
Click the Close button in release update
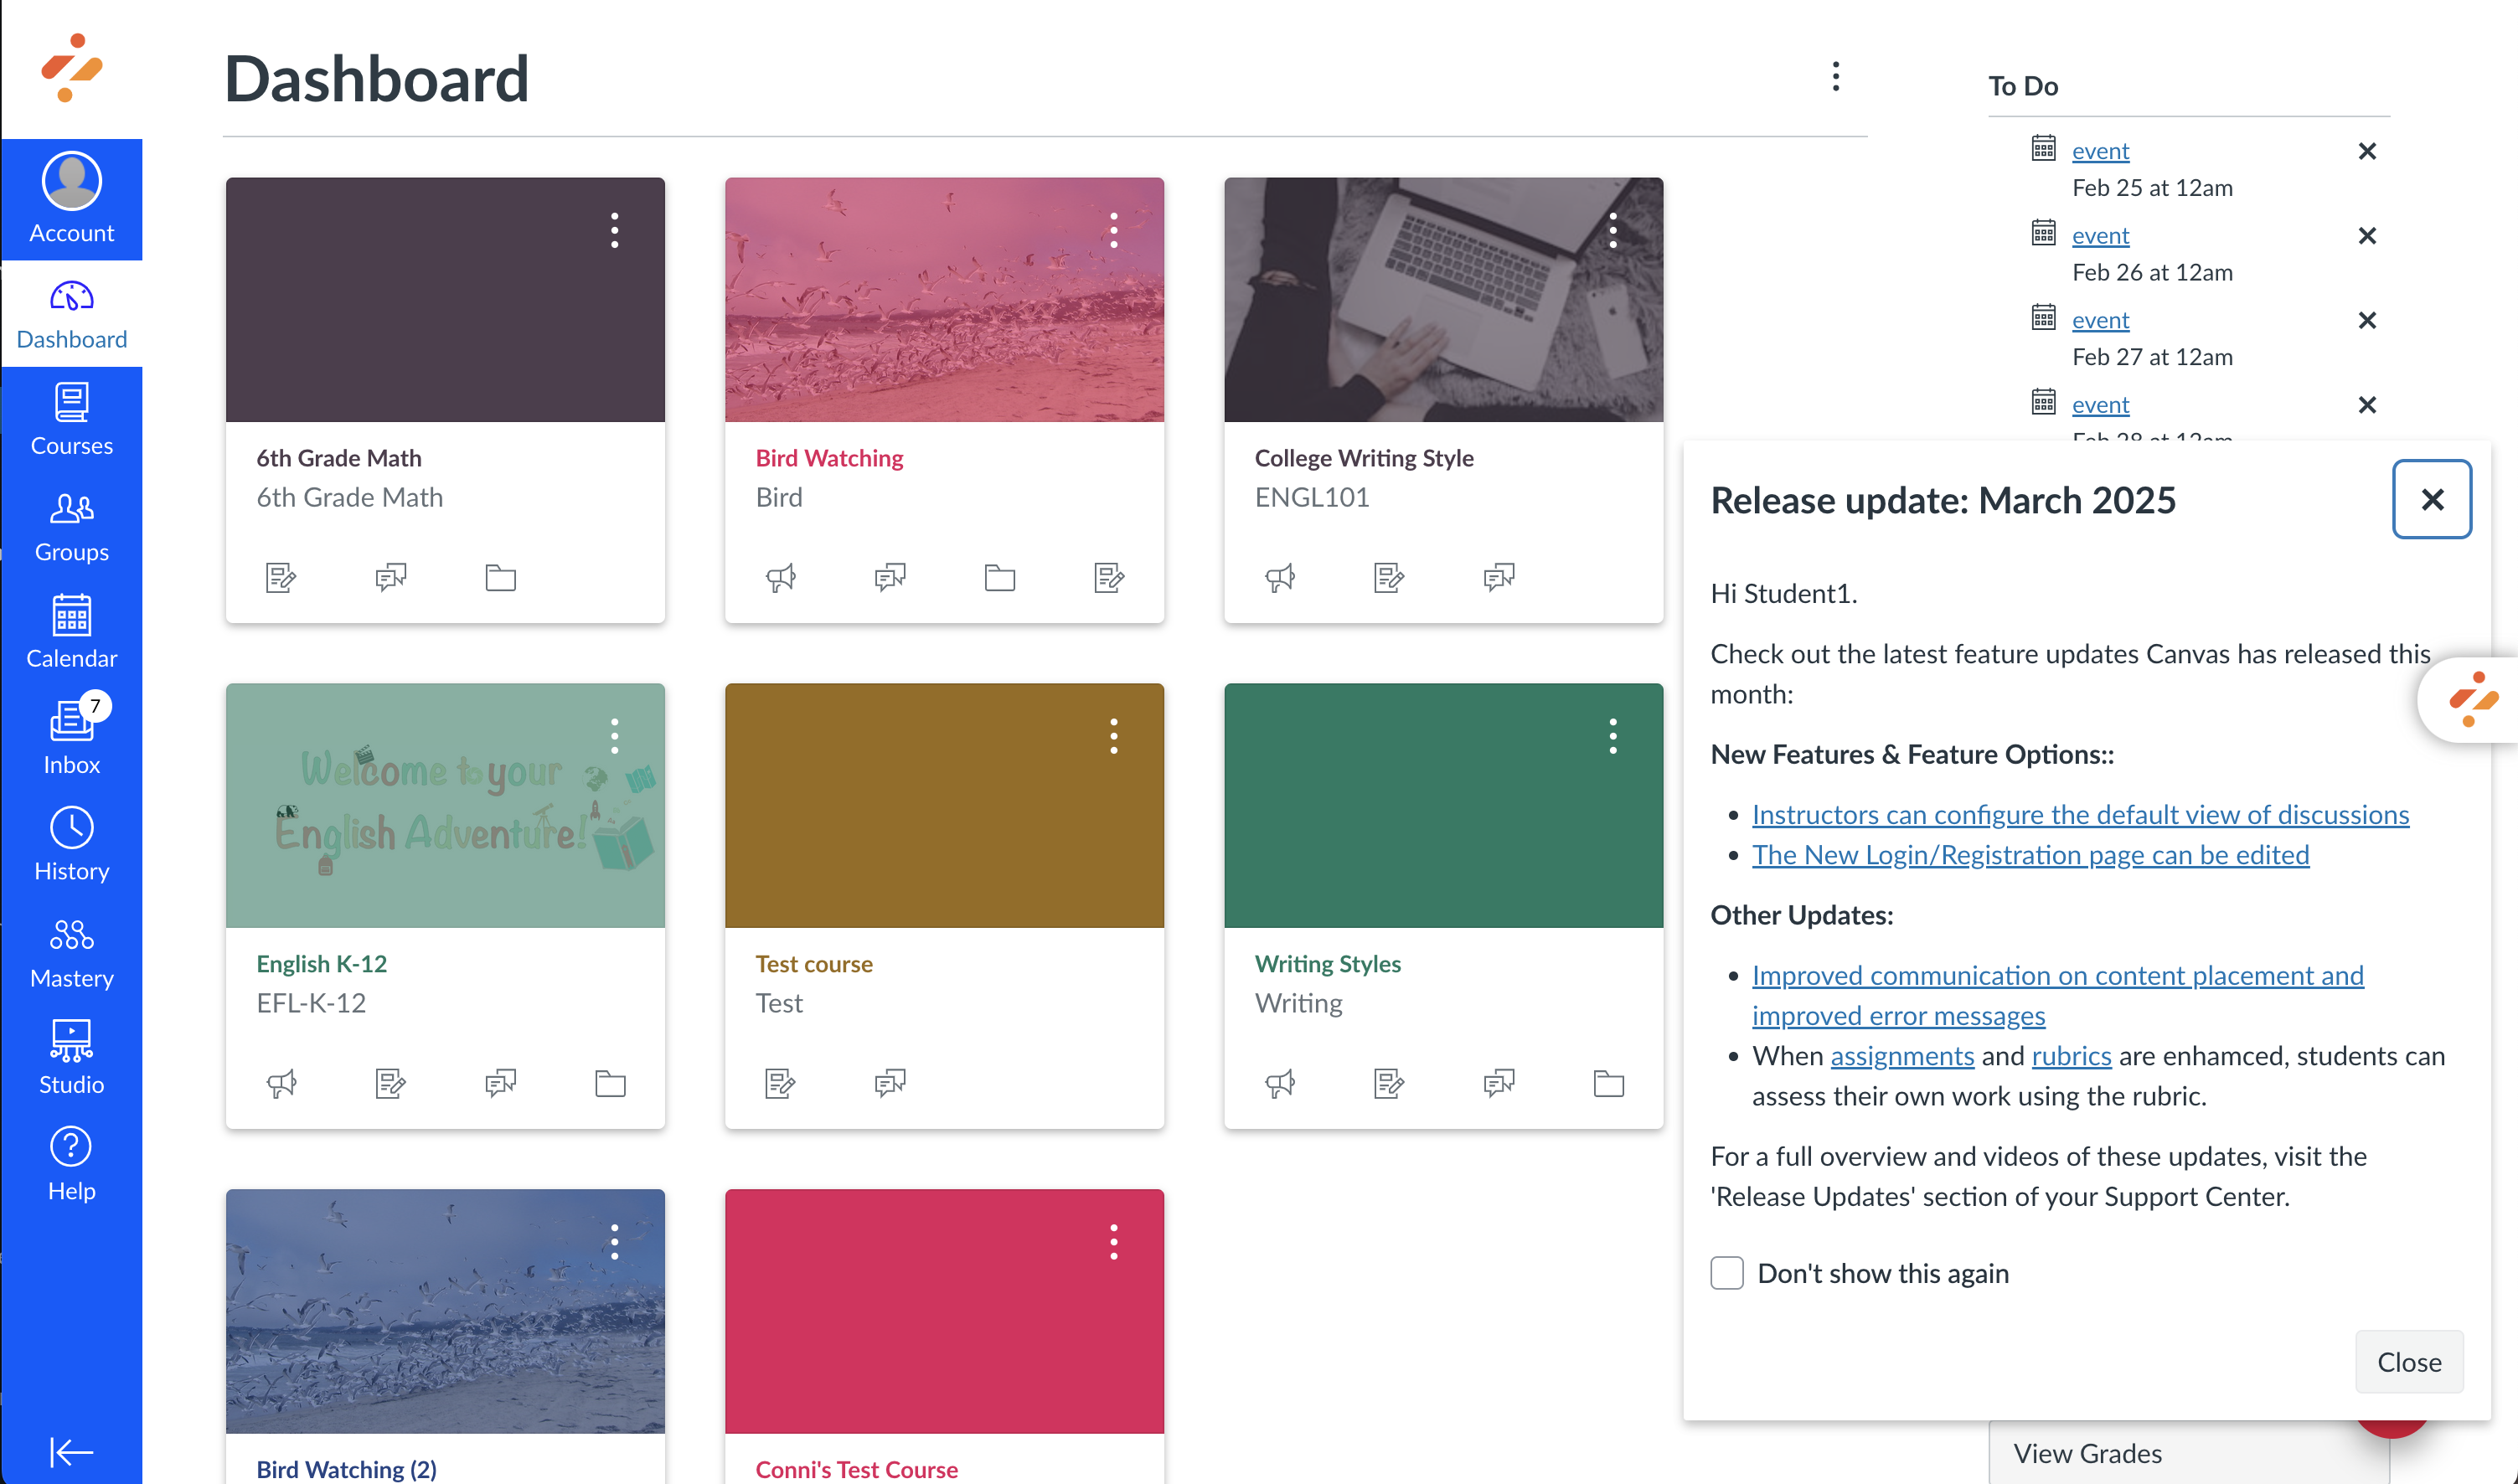point(2408,1362)
